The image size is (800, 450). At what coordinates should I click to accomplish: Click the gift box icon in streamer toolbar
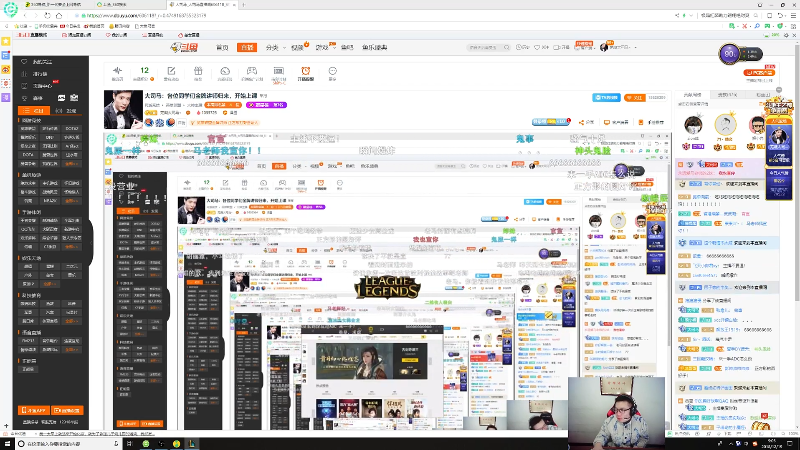198,71
